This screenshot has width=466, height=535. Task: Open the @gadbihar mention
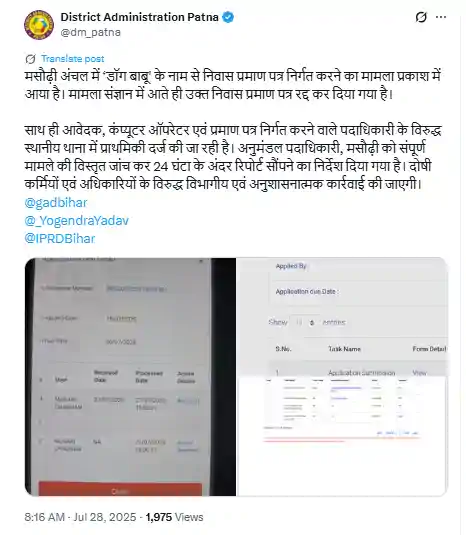click(56, 203)
